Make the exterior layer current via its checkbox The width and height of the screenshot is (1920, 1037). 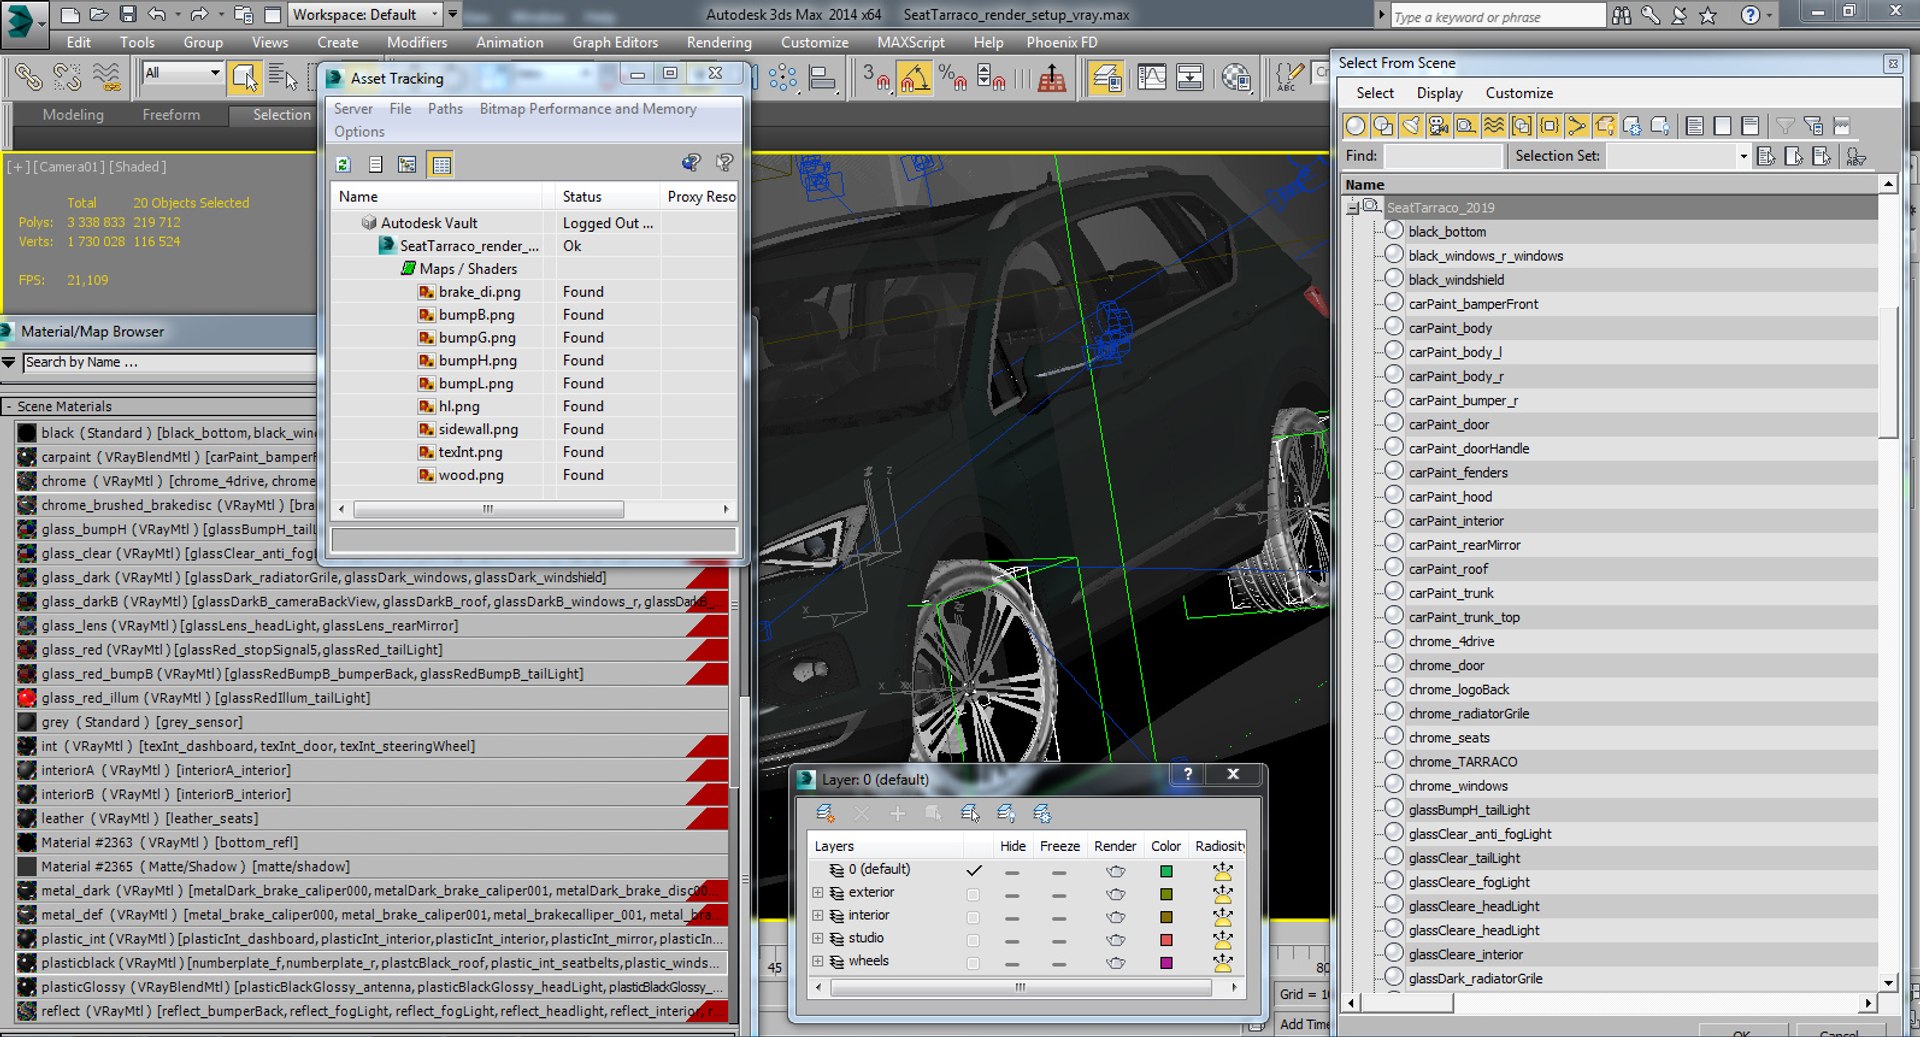pos(973,894)
